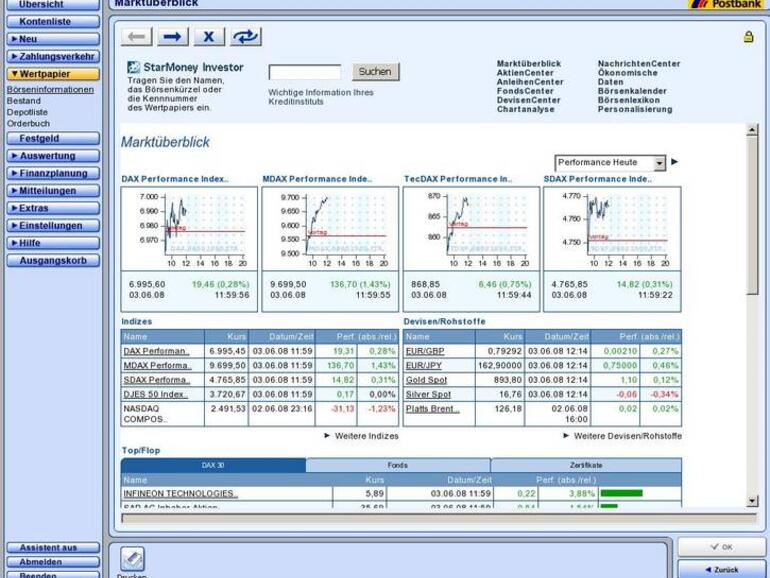Expand Weitere Indizes list

[362, 436]
